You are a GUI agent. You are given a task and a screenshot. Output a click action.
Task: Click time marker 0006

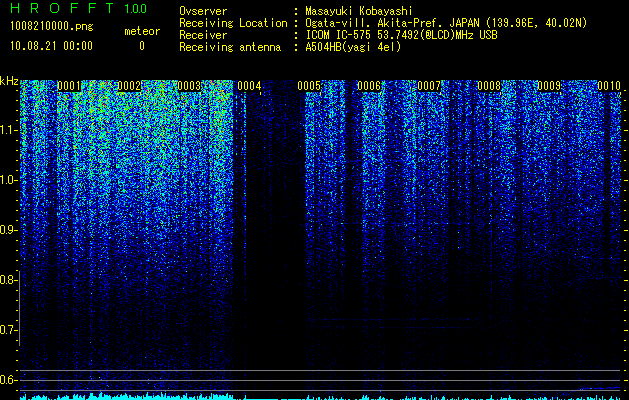pyautogui.click(x=369, y=86)
